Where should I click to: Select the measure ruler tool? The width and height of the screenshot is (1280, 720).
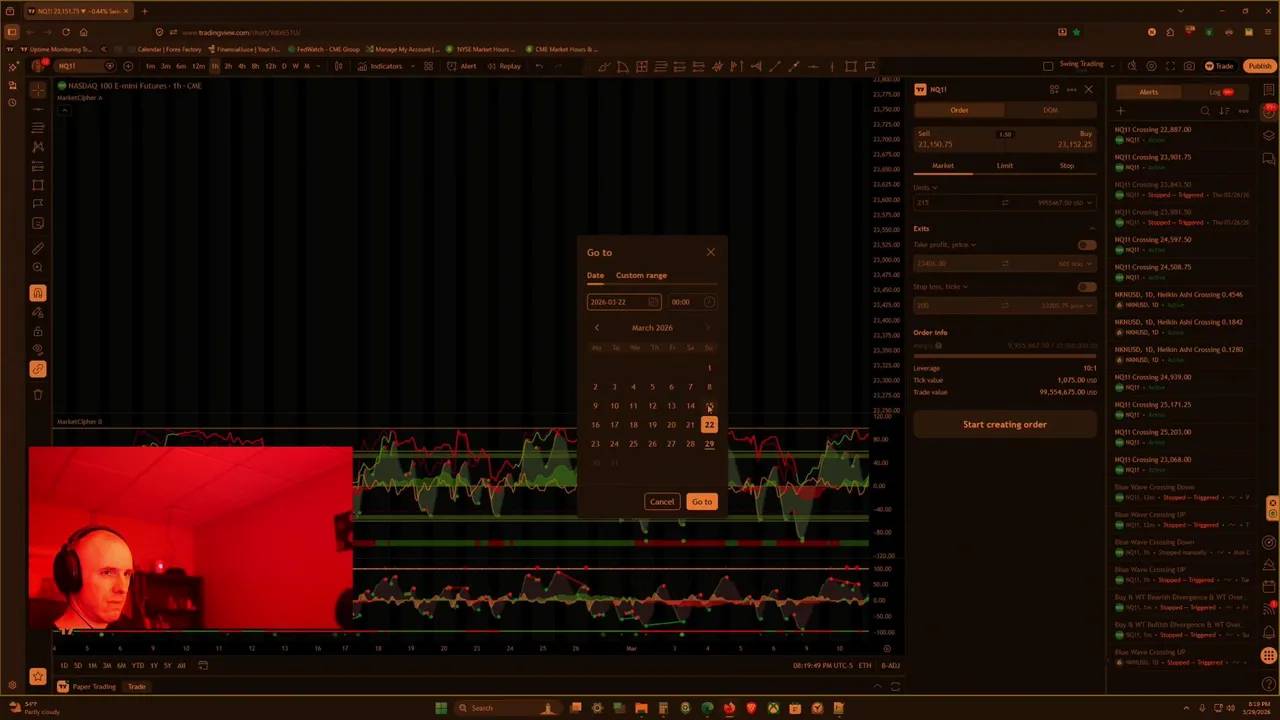point(38,248)
